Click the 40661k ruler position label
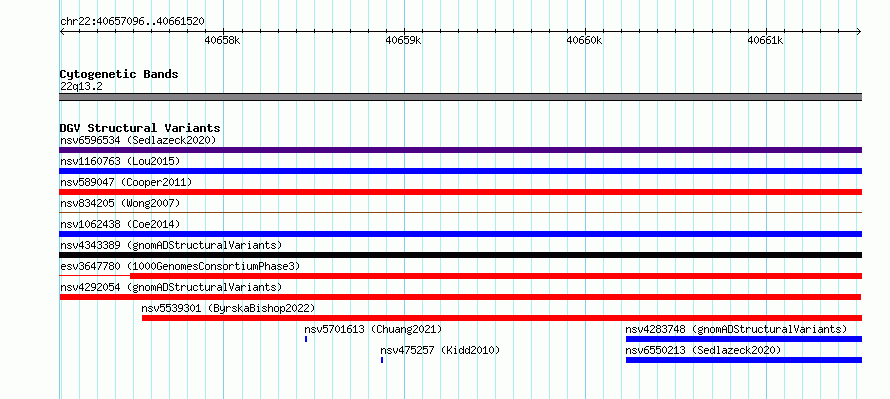The image size is (890, 399). point(765,40)
